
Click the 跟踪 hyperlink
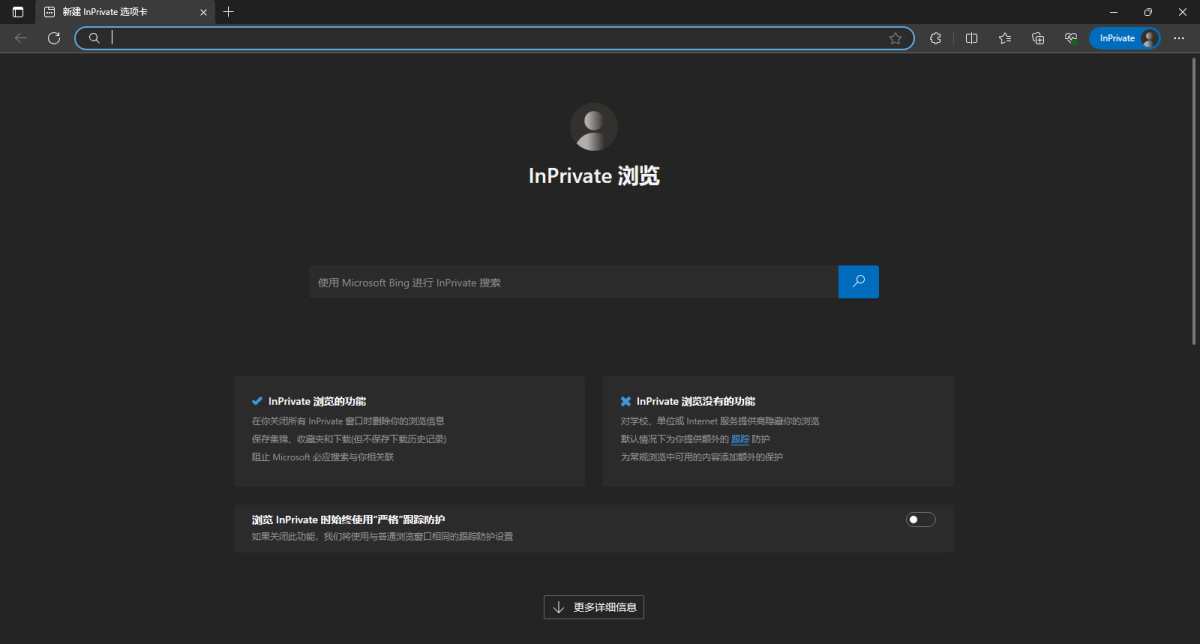pos(740,439)
